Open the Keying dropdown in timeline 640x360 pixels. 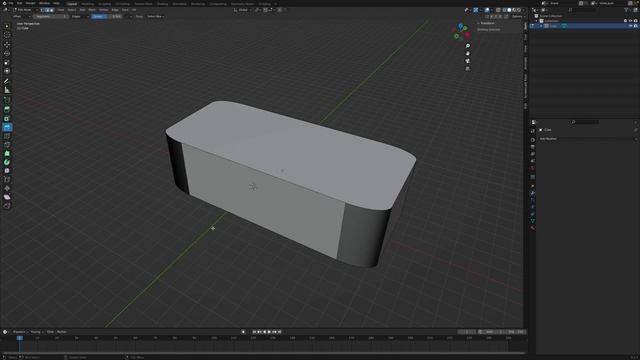coord(36,332)
